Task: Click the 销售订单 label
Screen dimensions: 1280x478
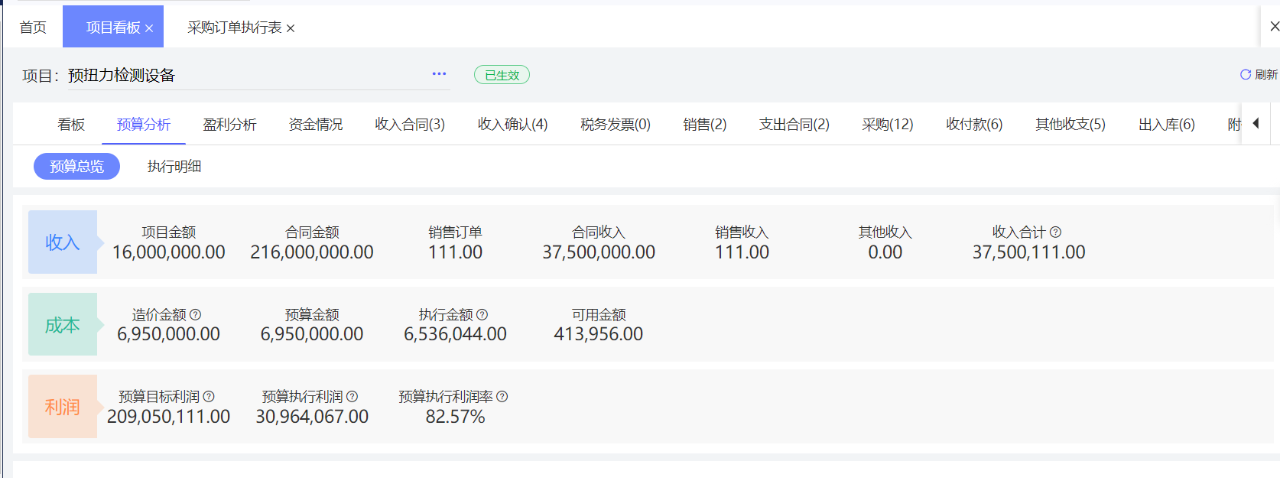Action: click(x=455, y=232)
